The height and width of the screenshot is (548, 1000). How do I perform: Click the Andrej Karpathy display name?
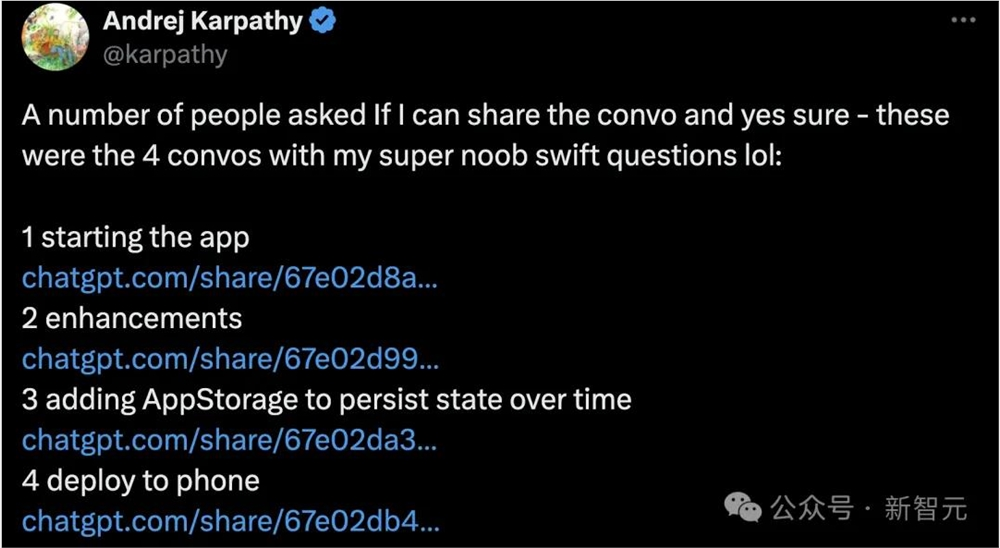pyautogui.click(x=203, y=22)
